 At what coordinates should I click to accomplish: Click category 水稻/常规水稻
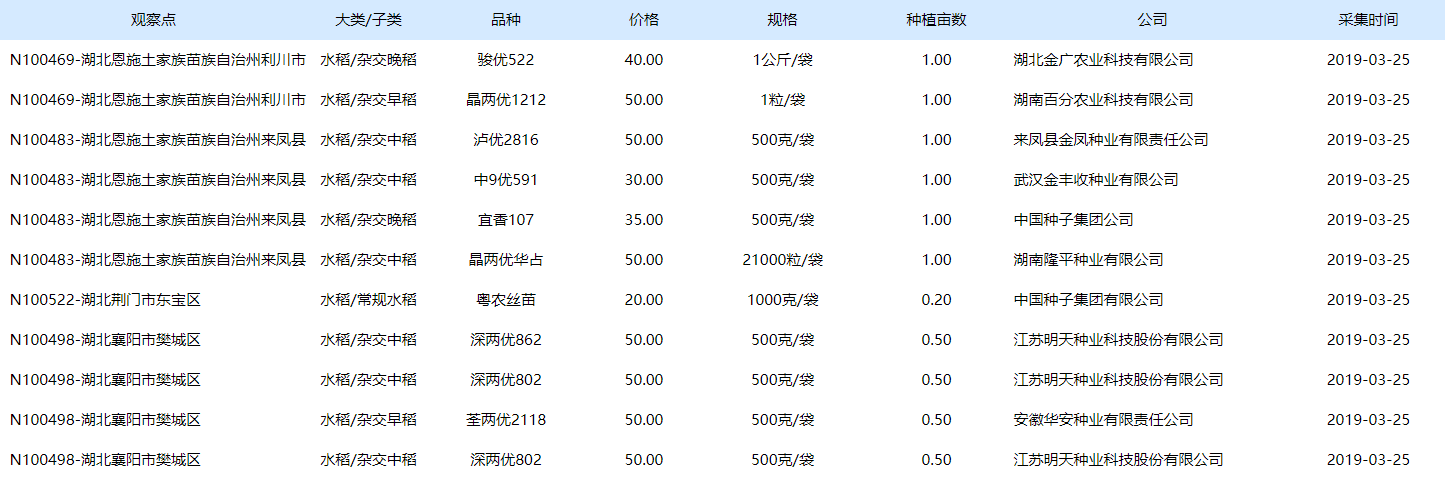(x=368, y=300)
